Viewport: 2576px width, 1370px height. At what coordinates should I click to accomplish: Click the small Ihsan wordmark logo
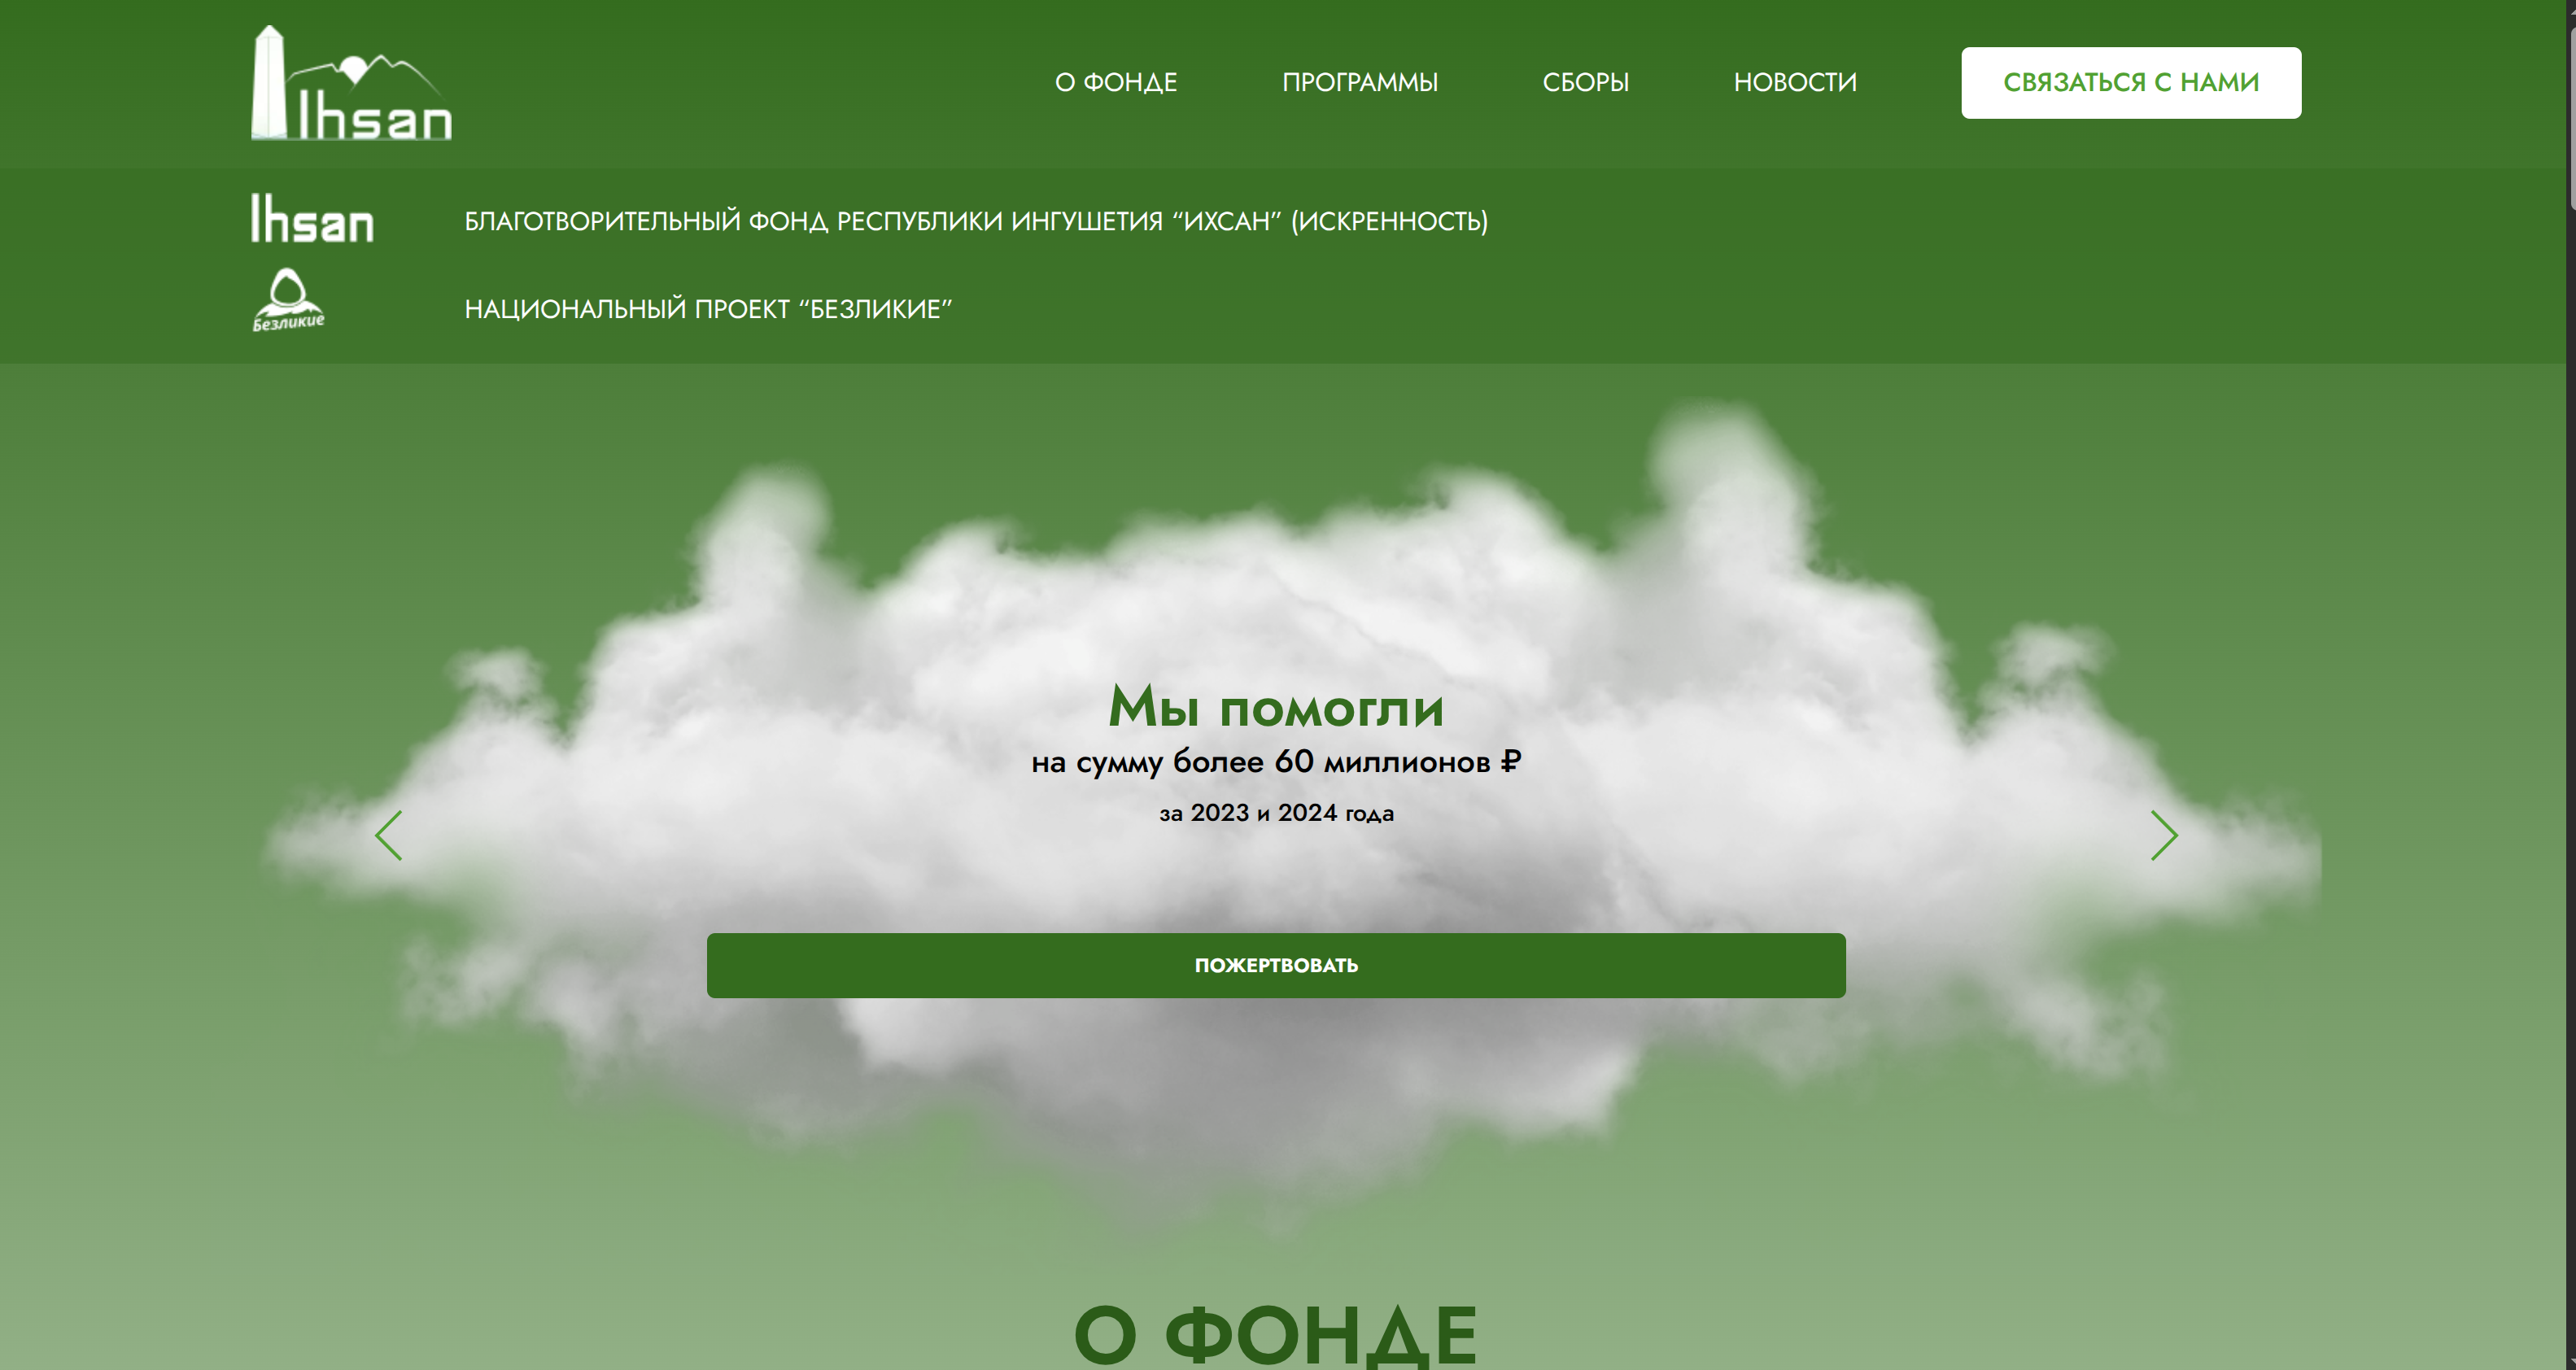click(x=311, y=219)
